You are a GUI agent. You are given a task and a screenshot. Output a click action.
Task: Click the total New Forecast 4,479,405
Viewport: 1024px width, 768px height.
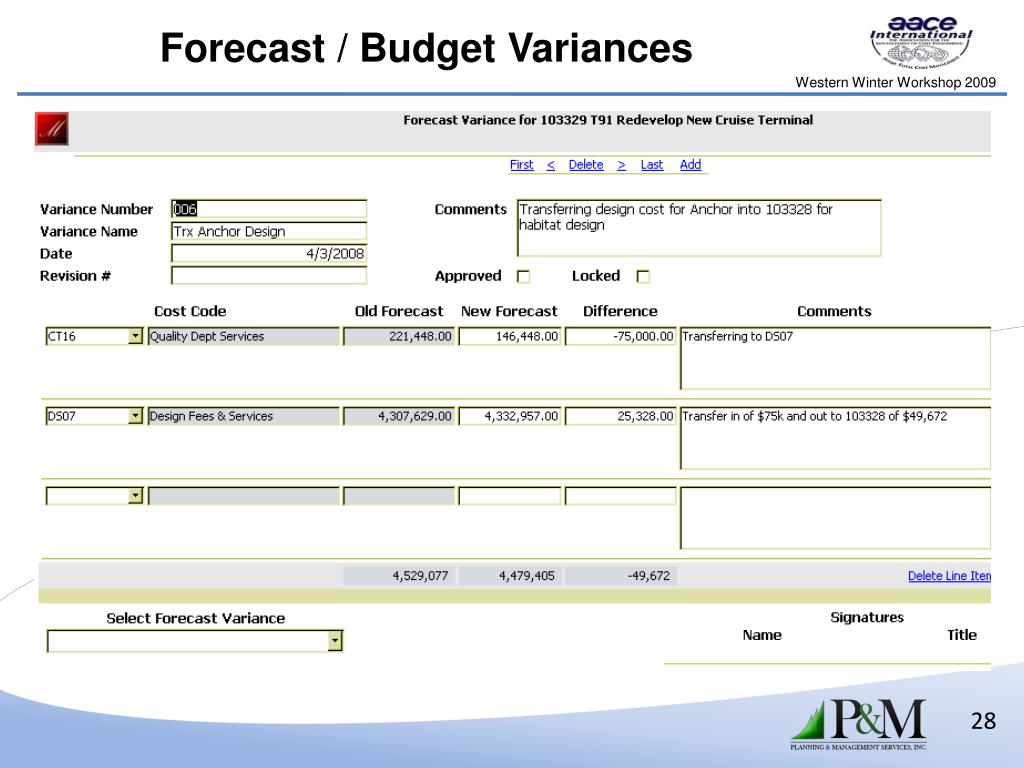509,575
